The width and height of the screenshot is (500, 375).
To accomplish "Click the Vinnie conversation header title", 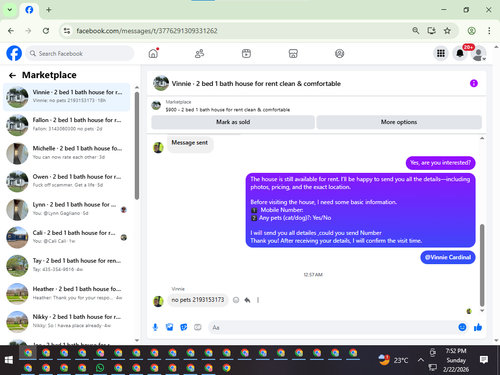I will [x=256, y=84].
